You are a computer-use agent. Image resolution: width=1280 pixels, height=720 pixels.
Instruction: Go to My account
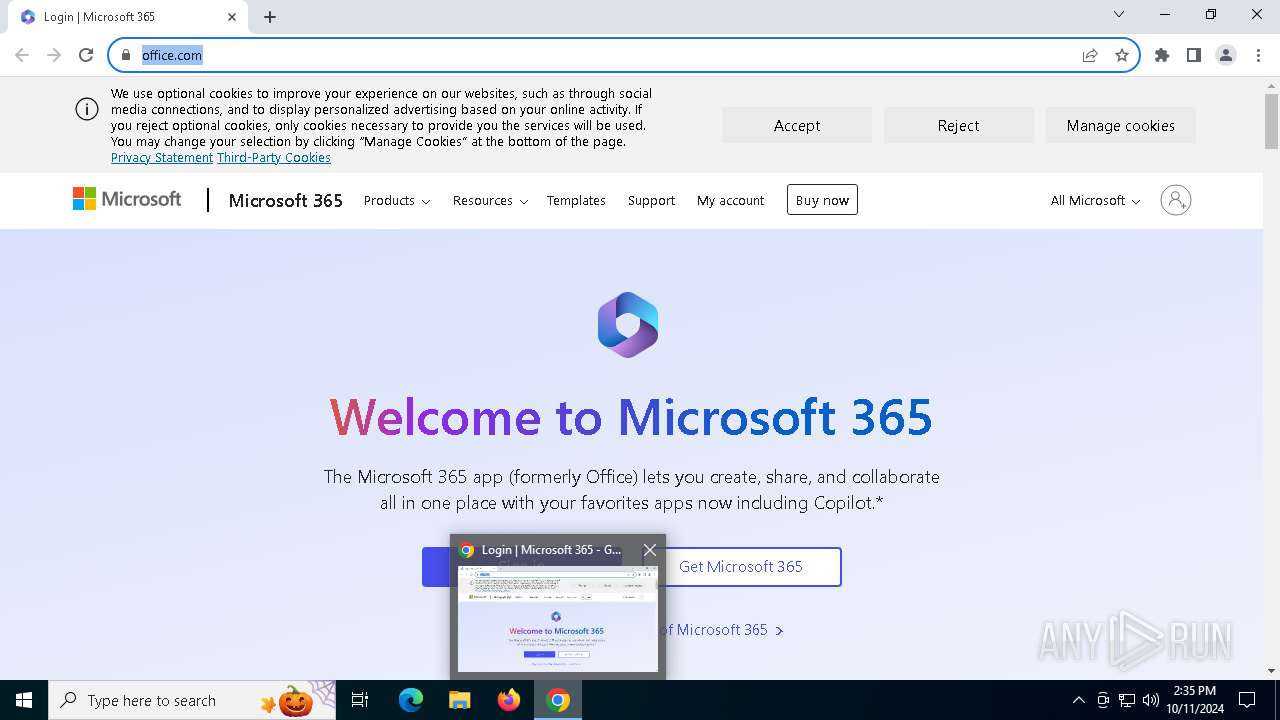tap(731, 200)
